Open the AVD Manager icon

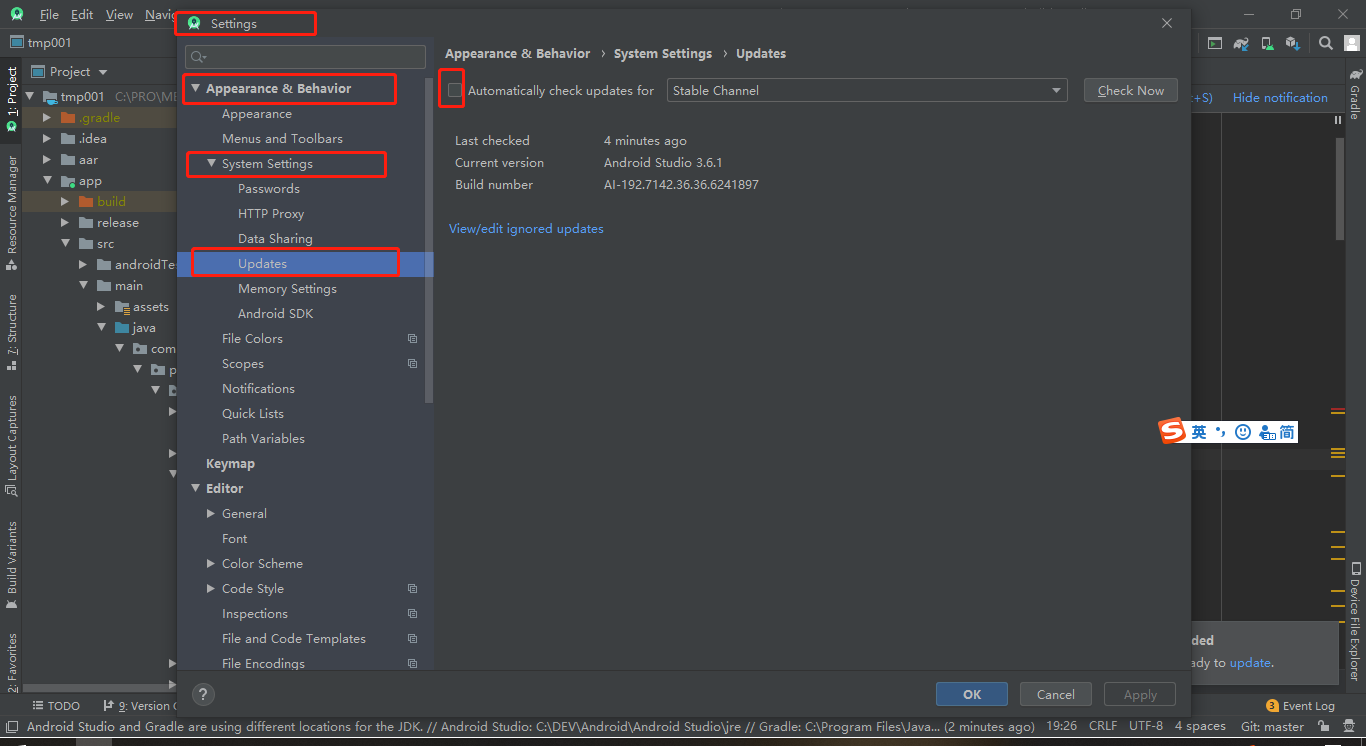pos(1267,43)
